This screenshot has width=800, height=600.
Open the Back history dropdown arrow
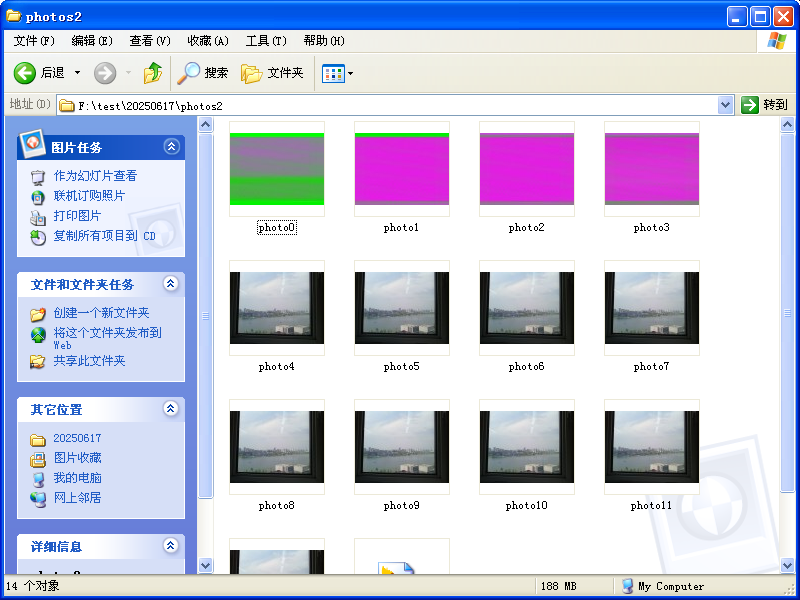coord(77,73)
